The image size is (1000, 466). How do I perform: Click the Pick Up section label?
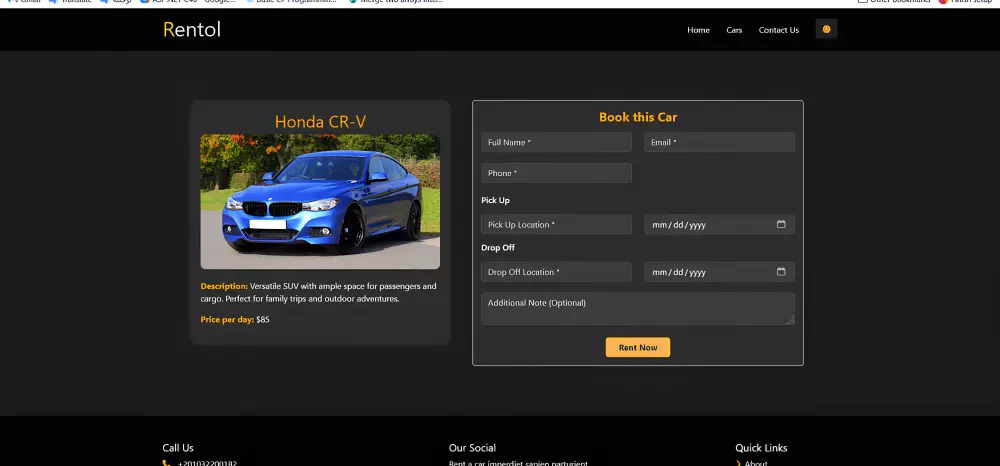pyautogui.click(x=496, y=200)
